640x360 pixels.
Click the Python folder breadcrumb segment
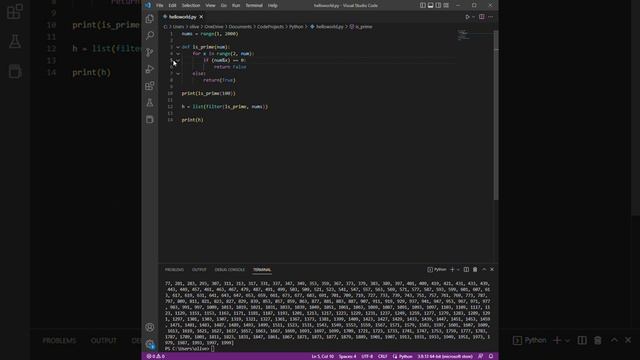pyautogui.click(x=296, y=27)
